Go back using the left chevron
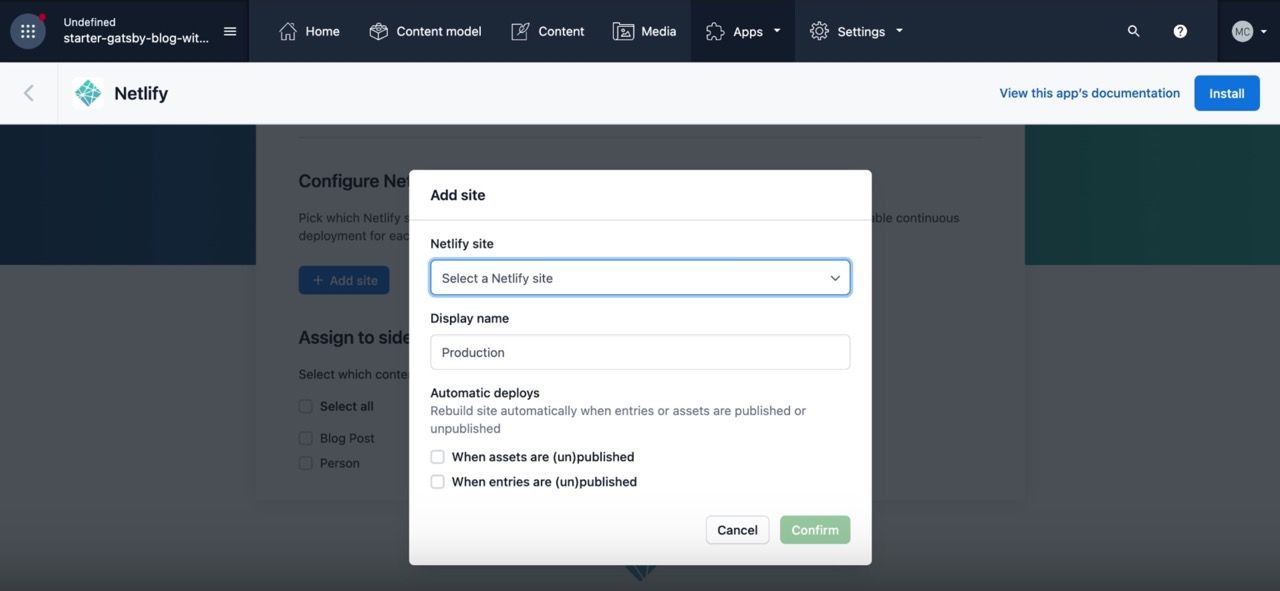1280x591 pixels. [x=29, y=93]
